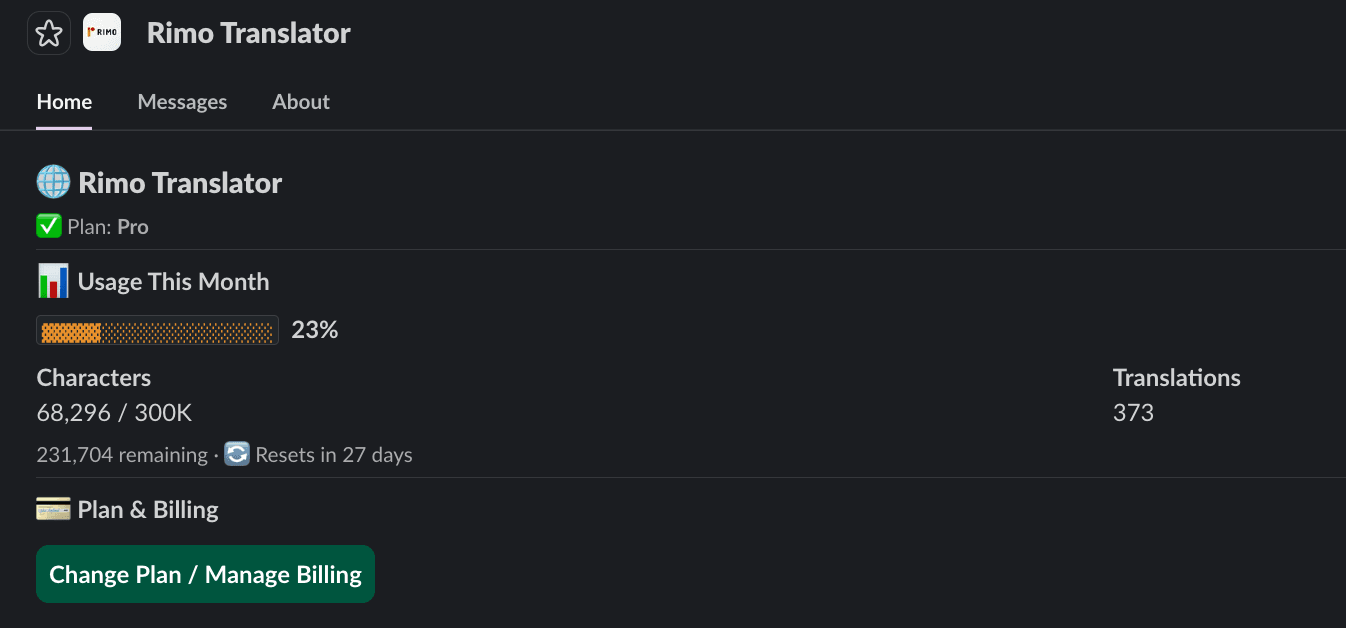Click the Pro plan label
Viewport: 1346px width, 628px height.
coord(132,226)
